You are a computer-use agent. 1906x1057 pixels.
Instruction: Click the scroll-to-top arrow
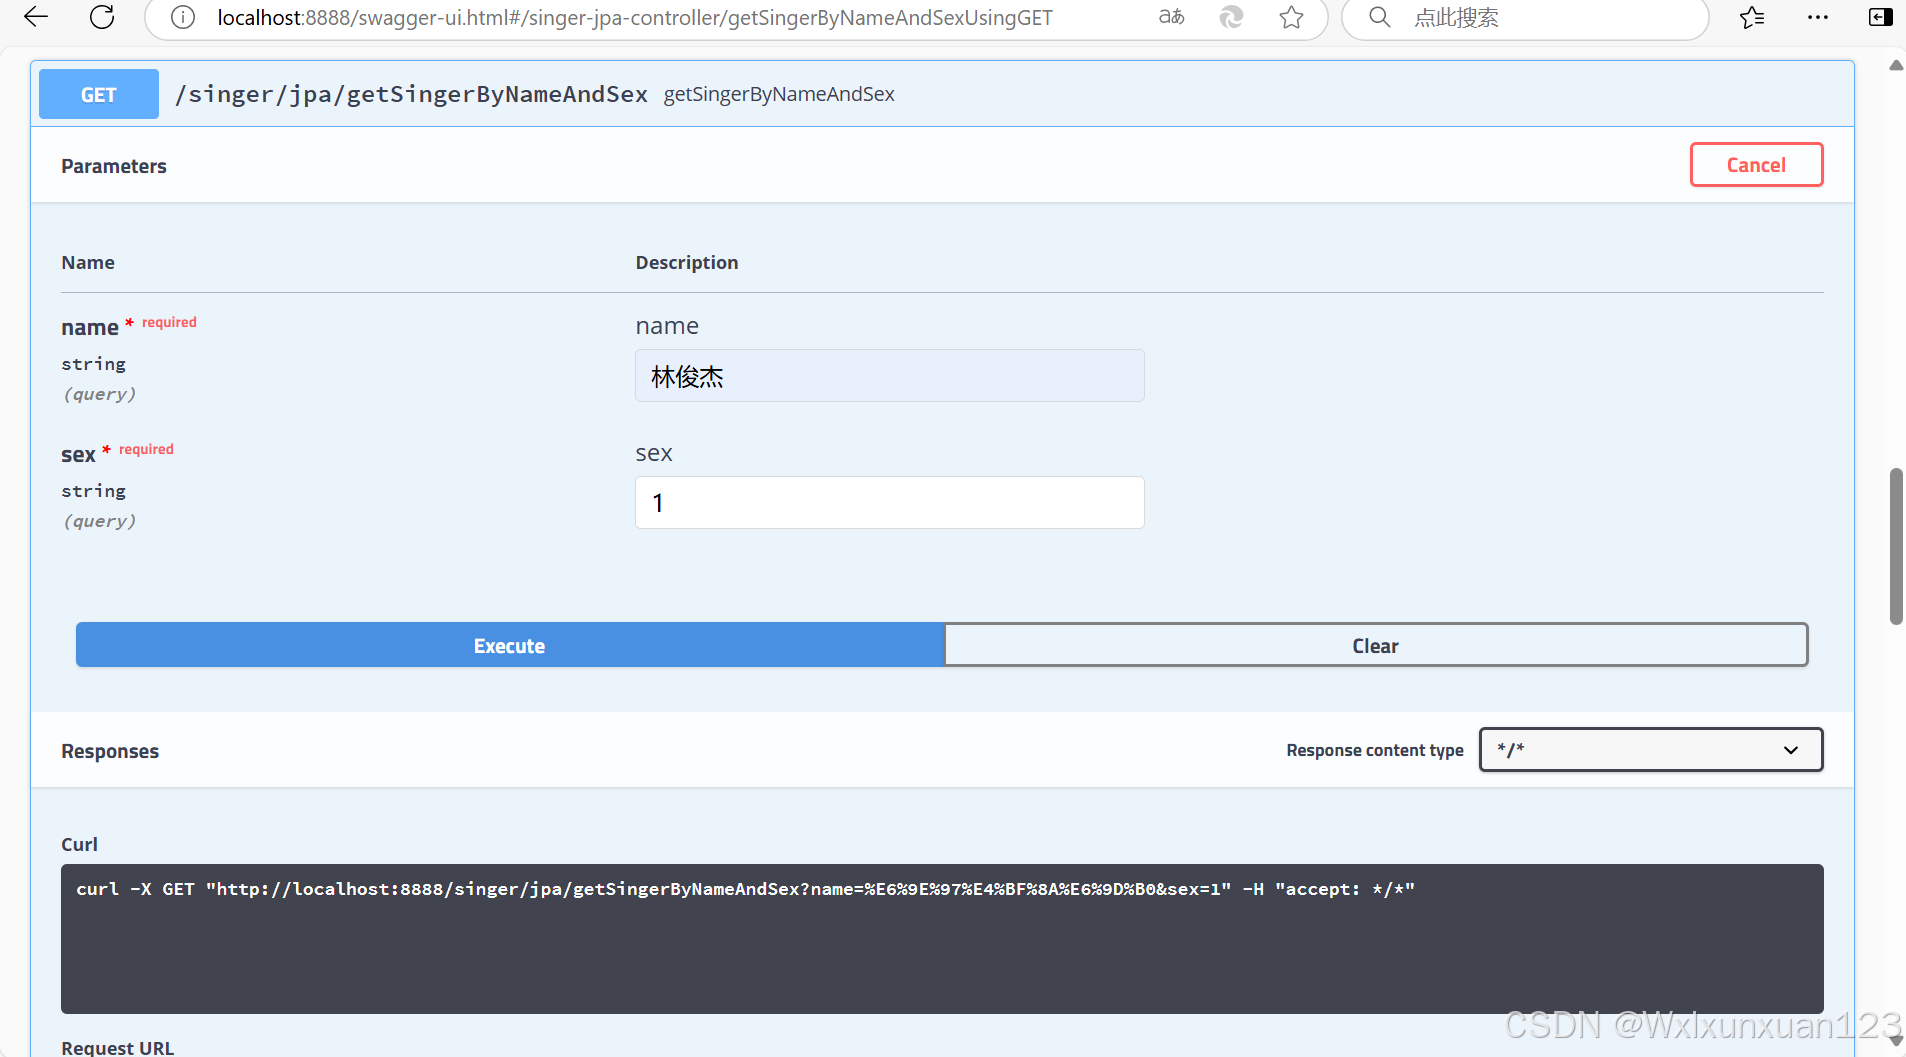[x=1895, y=65]
